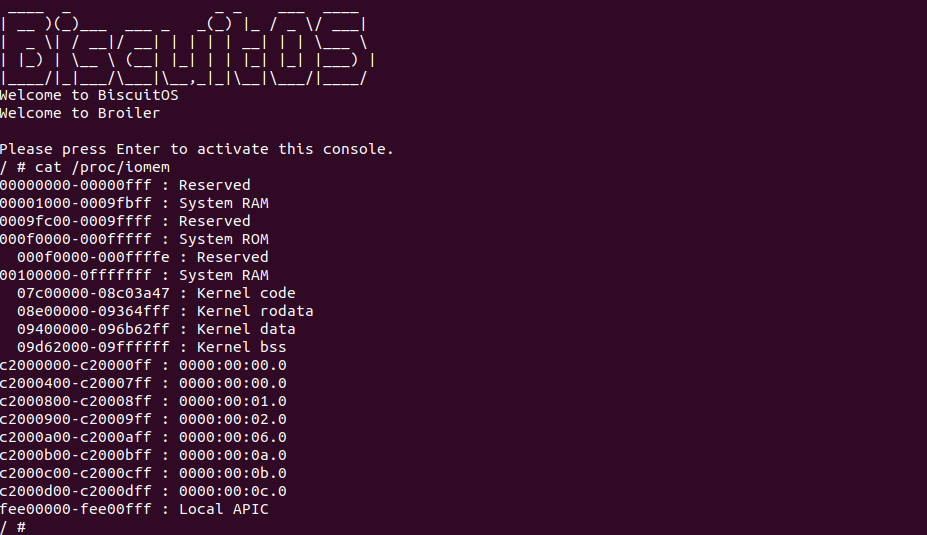Image resolution: width=927 pixels, height=535 pixels.
Task: Click the Kernel bss memory range
Action: point(152,347)
